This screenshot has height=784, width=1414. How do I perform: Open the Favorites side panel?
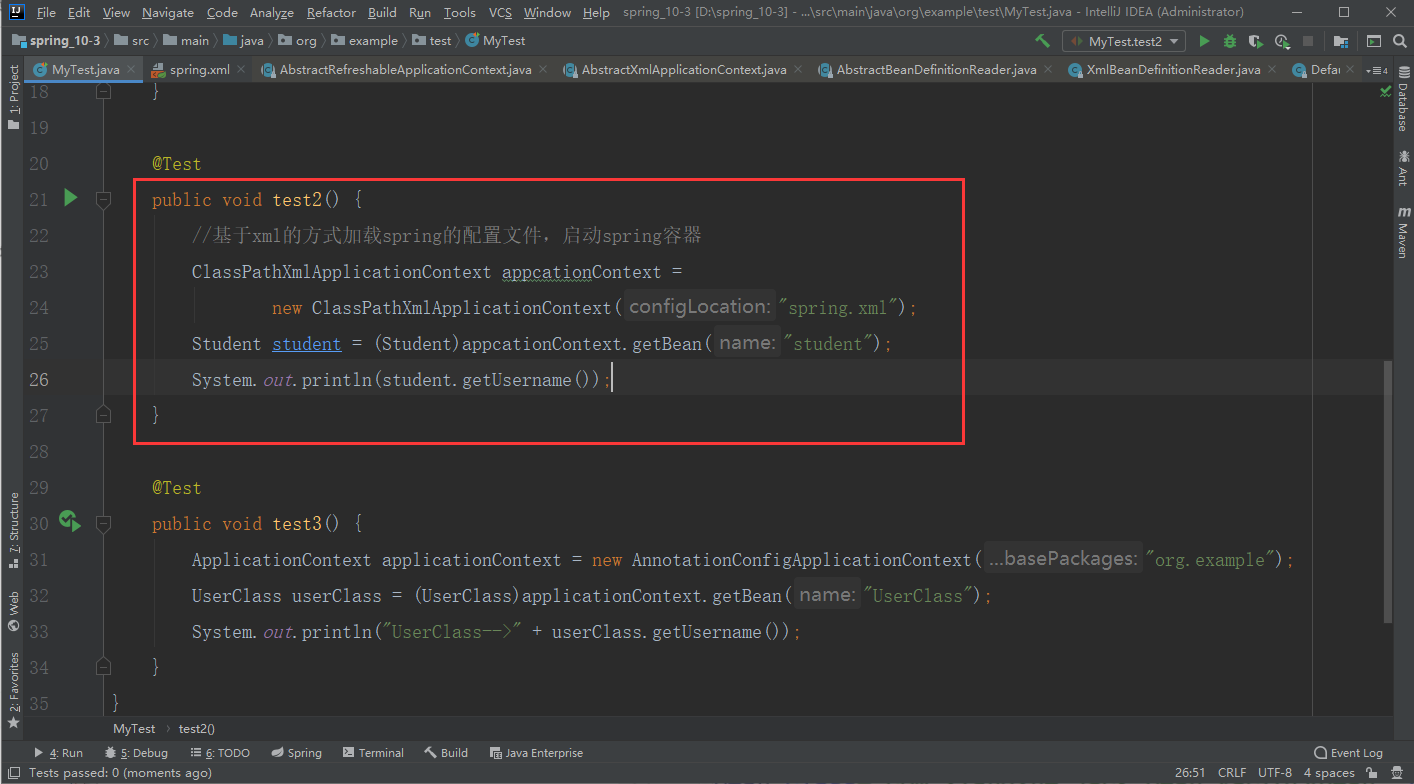(14, 690)
